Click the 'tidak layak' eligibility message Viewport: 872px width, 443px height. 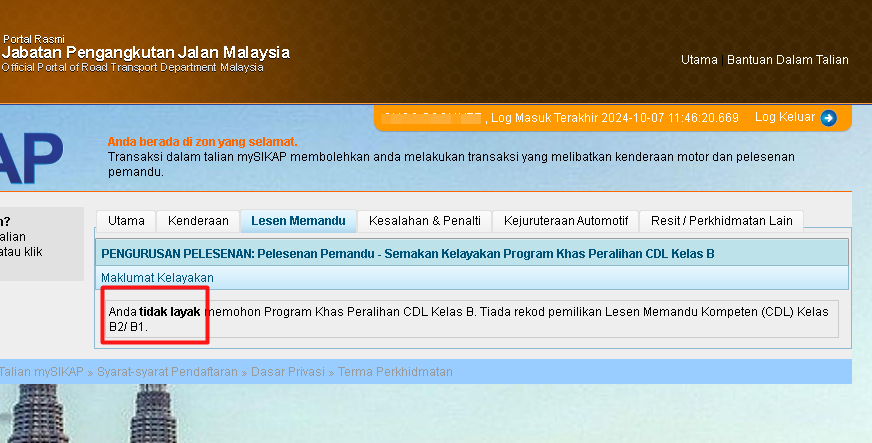[170, 312]
